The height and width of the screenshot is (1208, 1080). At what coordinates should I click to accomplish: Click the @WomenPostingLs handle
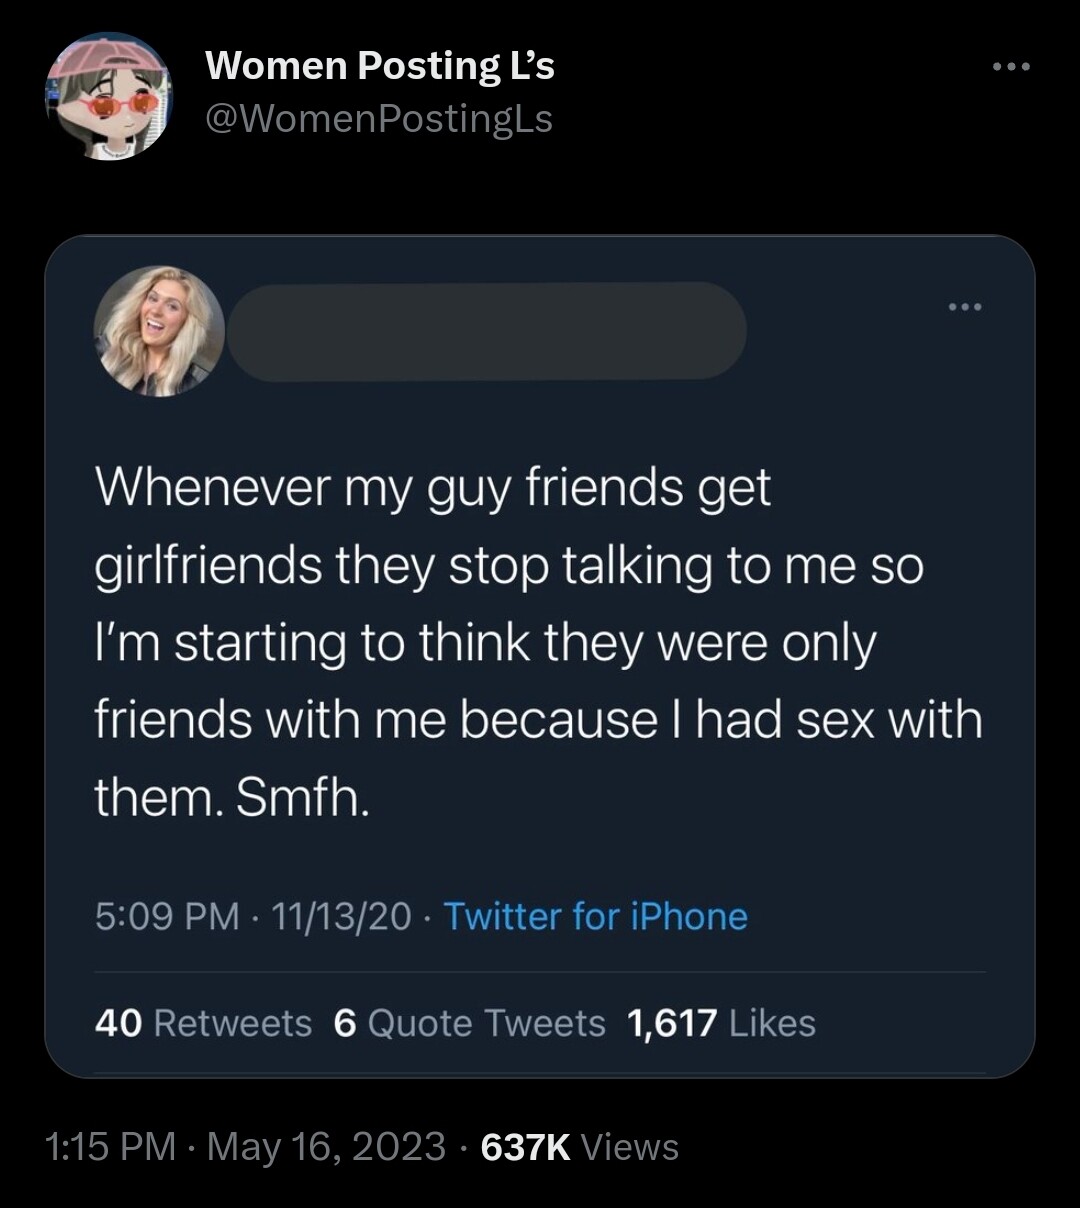pos(378,120)
